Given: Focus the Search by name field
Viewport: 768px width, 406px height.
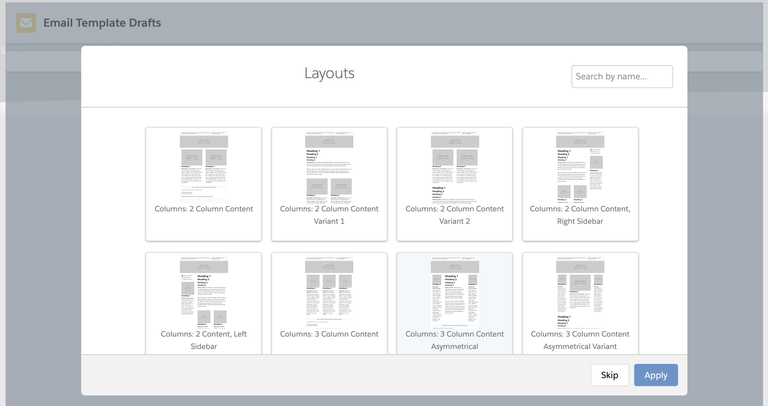Looking at the screenshot, I should (621, 76).
